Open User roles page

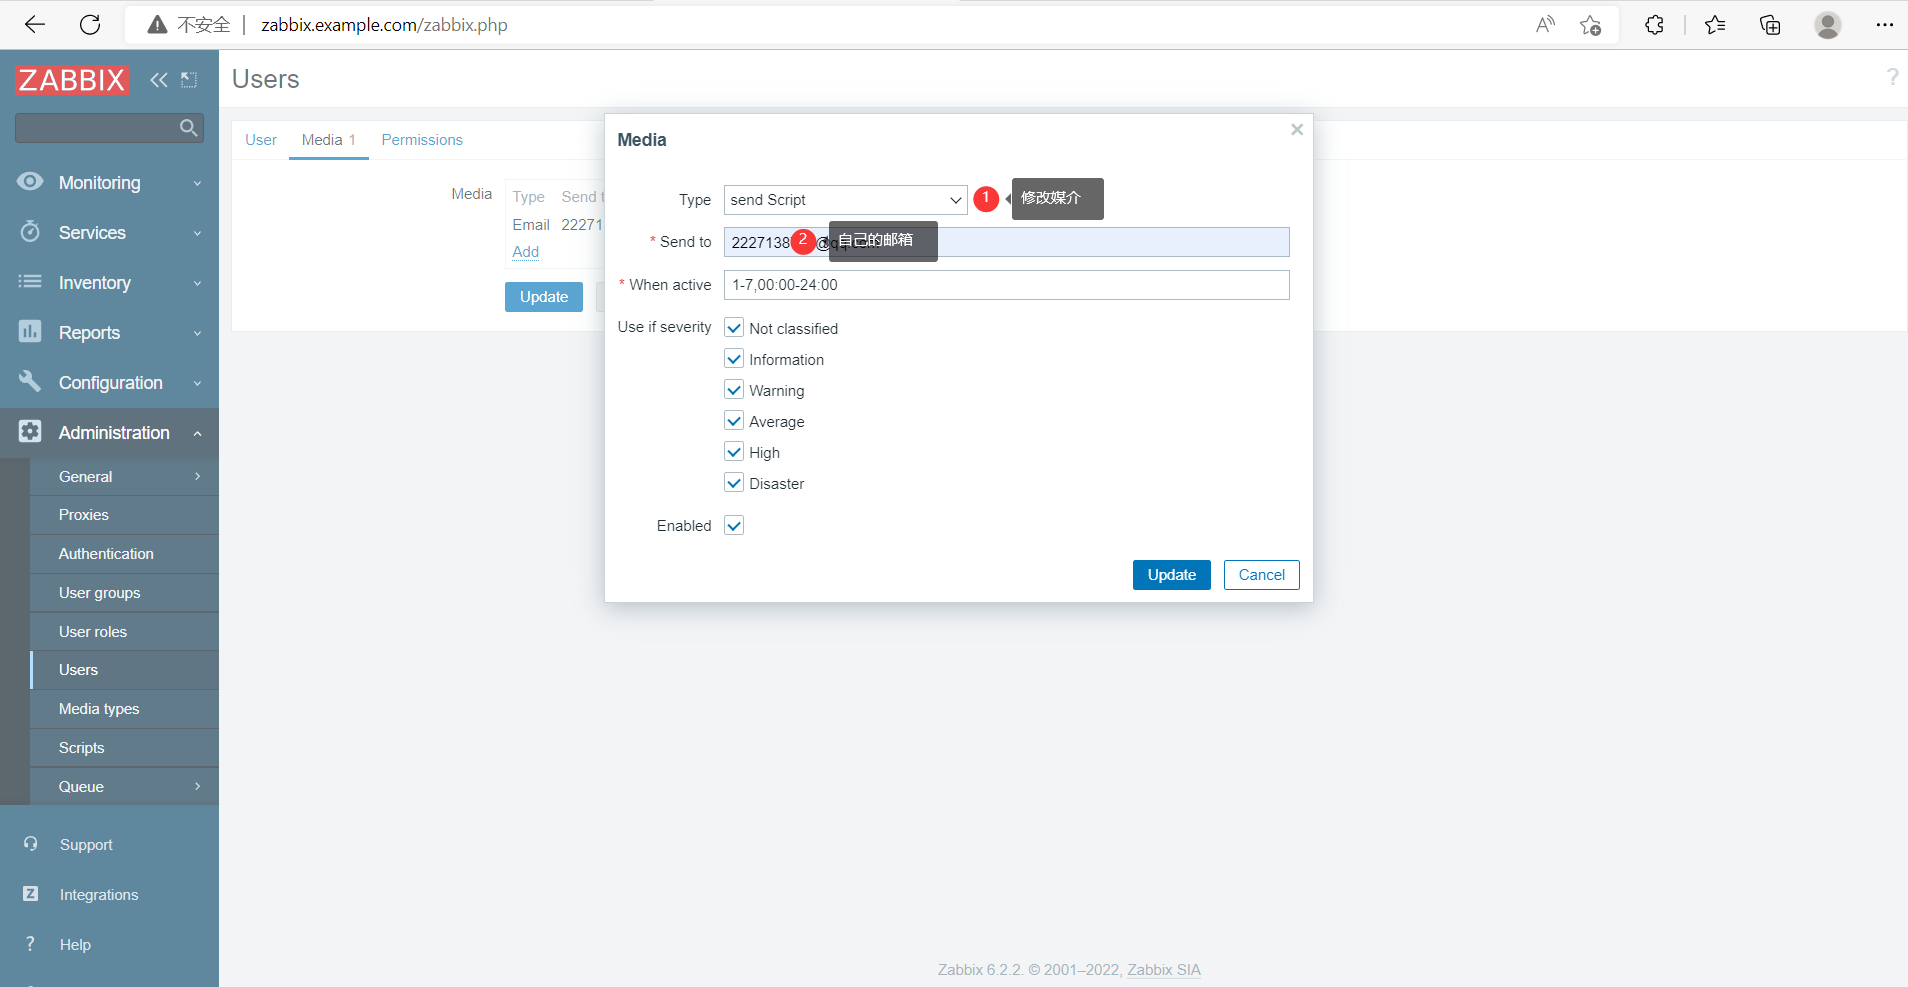point(124,632)
